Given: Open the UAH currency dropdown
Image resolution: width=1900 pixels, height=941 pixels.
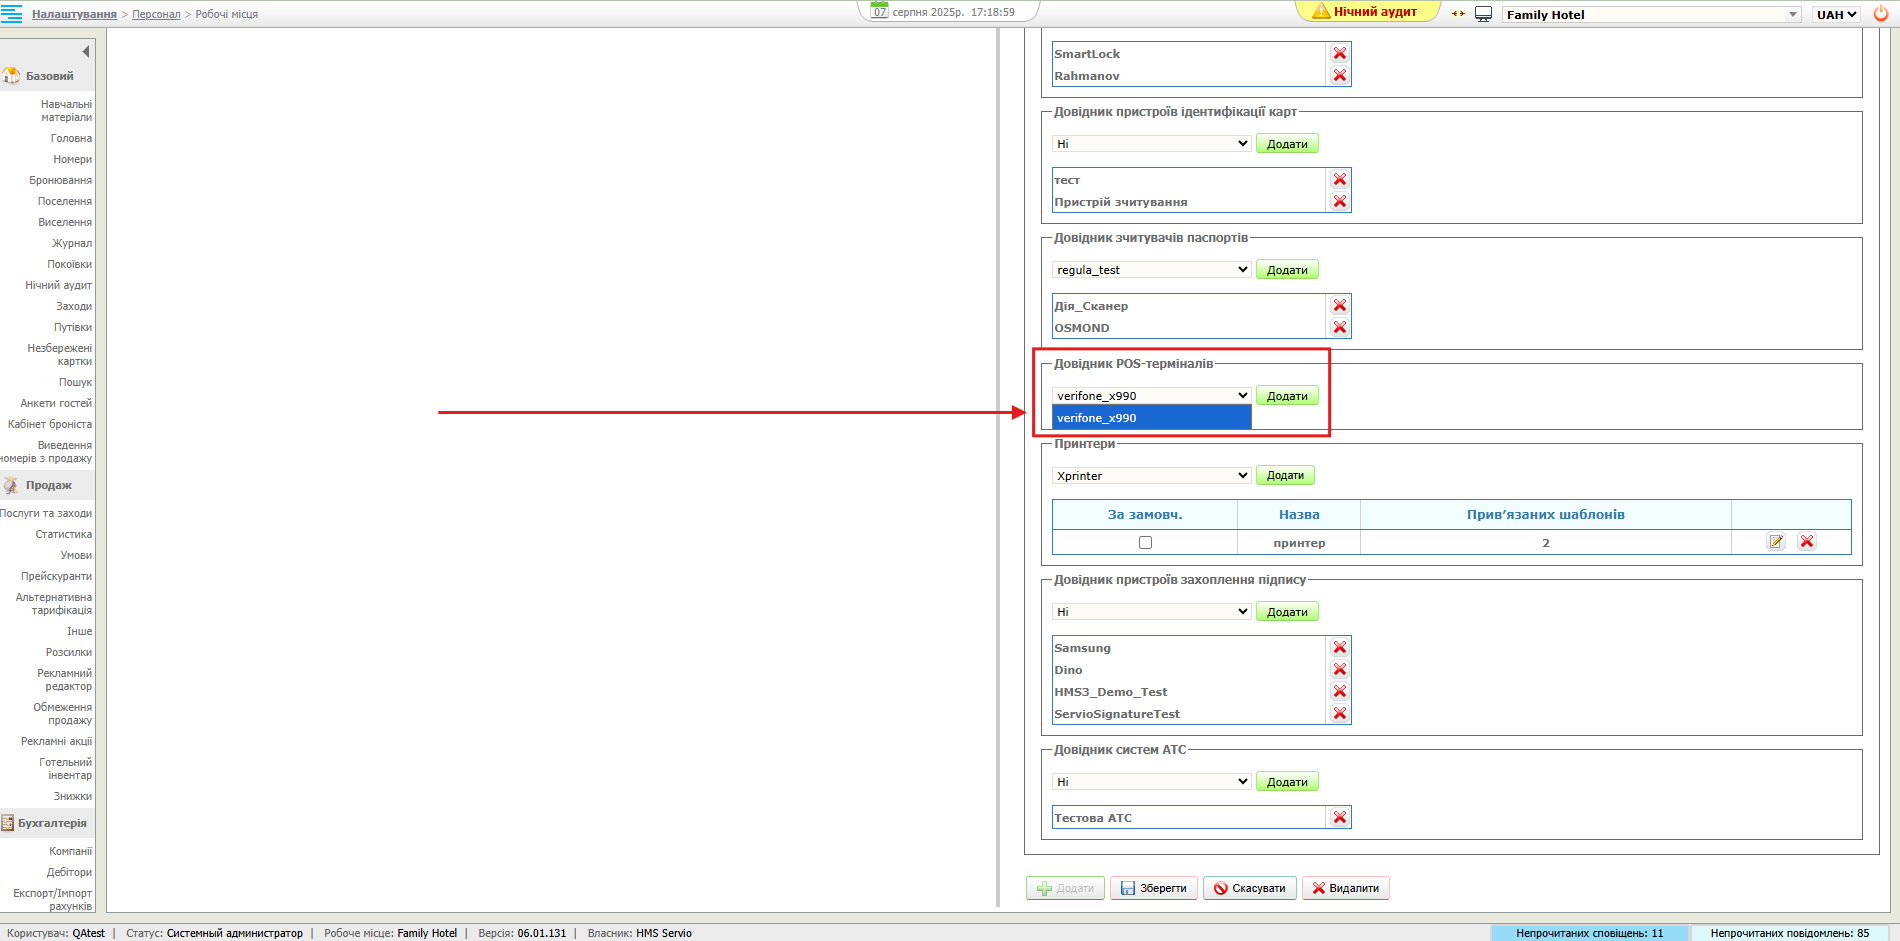Looking at the screenshot, I should click(x=1836, y=14).
